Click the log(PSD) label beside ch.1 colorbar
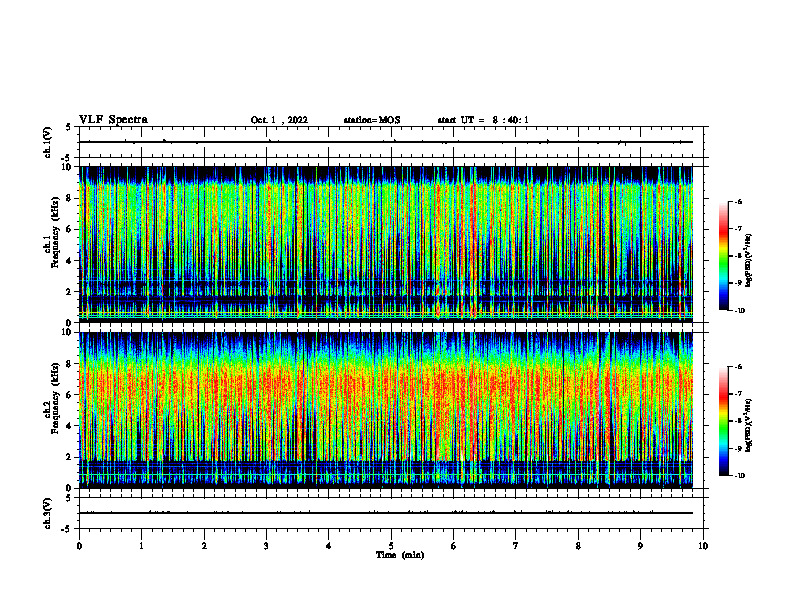This screenshot has width=792, height=612. [750, 261]
